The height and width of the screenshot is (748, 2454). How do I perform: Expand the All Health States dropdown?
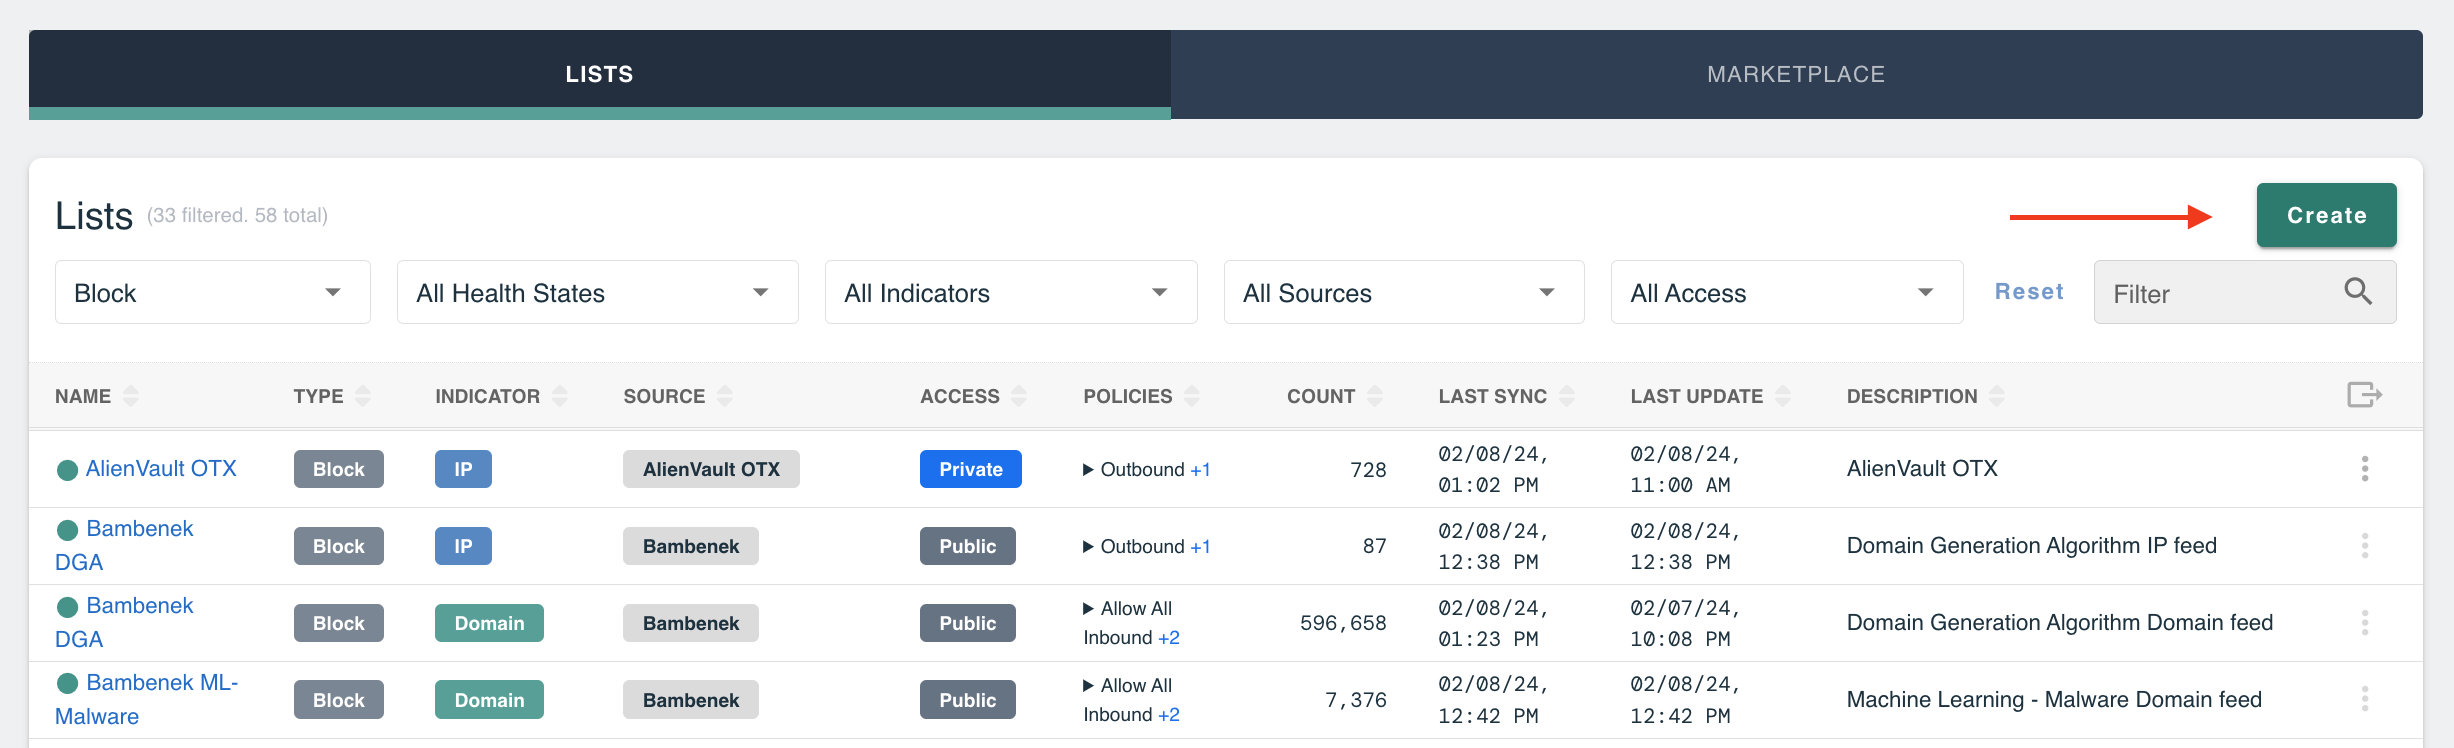(597, 292)
